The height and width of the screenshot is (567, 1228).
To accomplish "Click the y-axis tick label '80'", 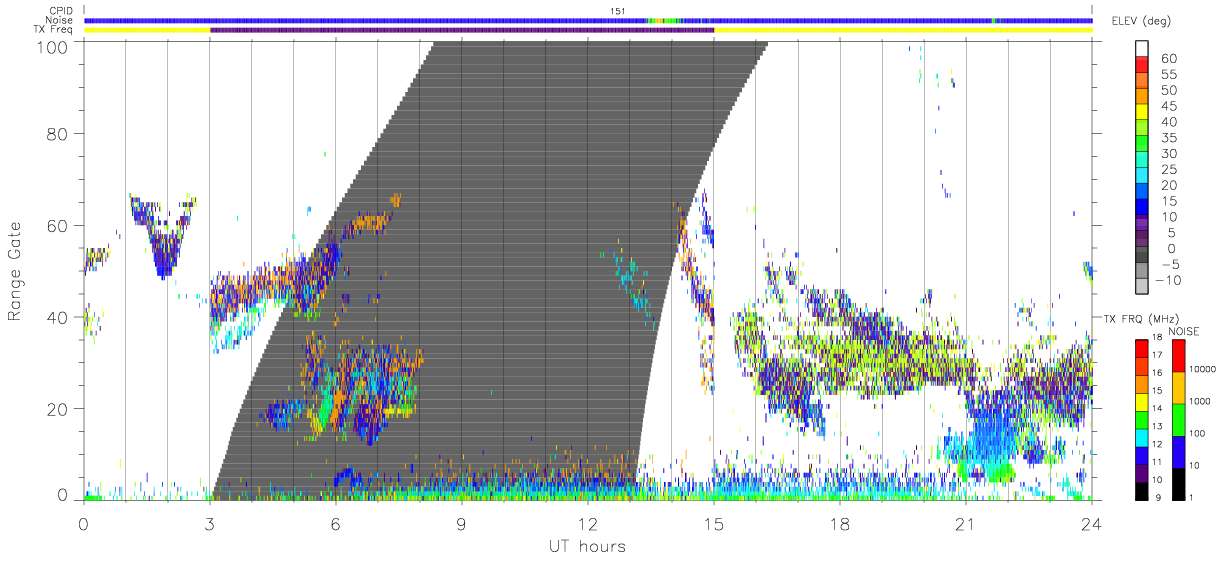I will coord(57,134).
